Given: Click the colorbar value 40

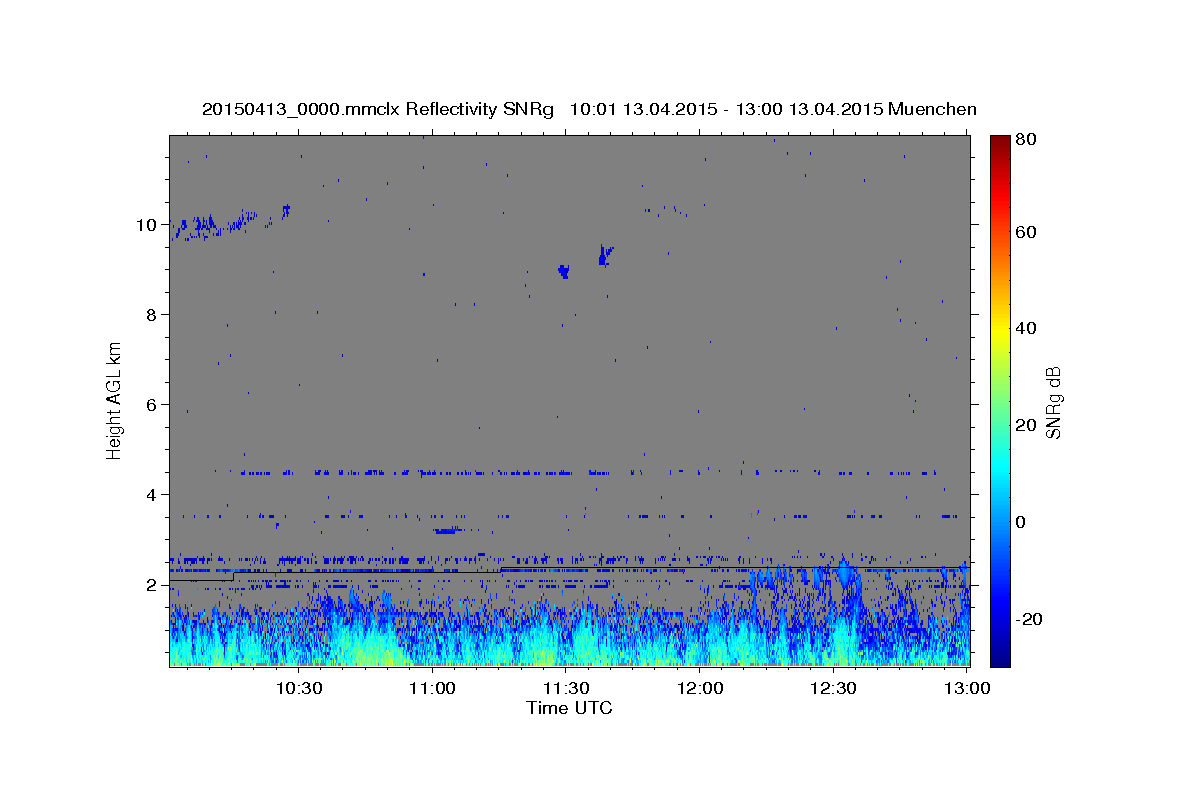Looking at the screenshot, I should click(x=1026, y=328).
